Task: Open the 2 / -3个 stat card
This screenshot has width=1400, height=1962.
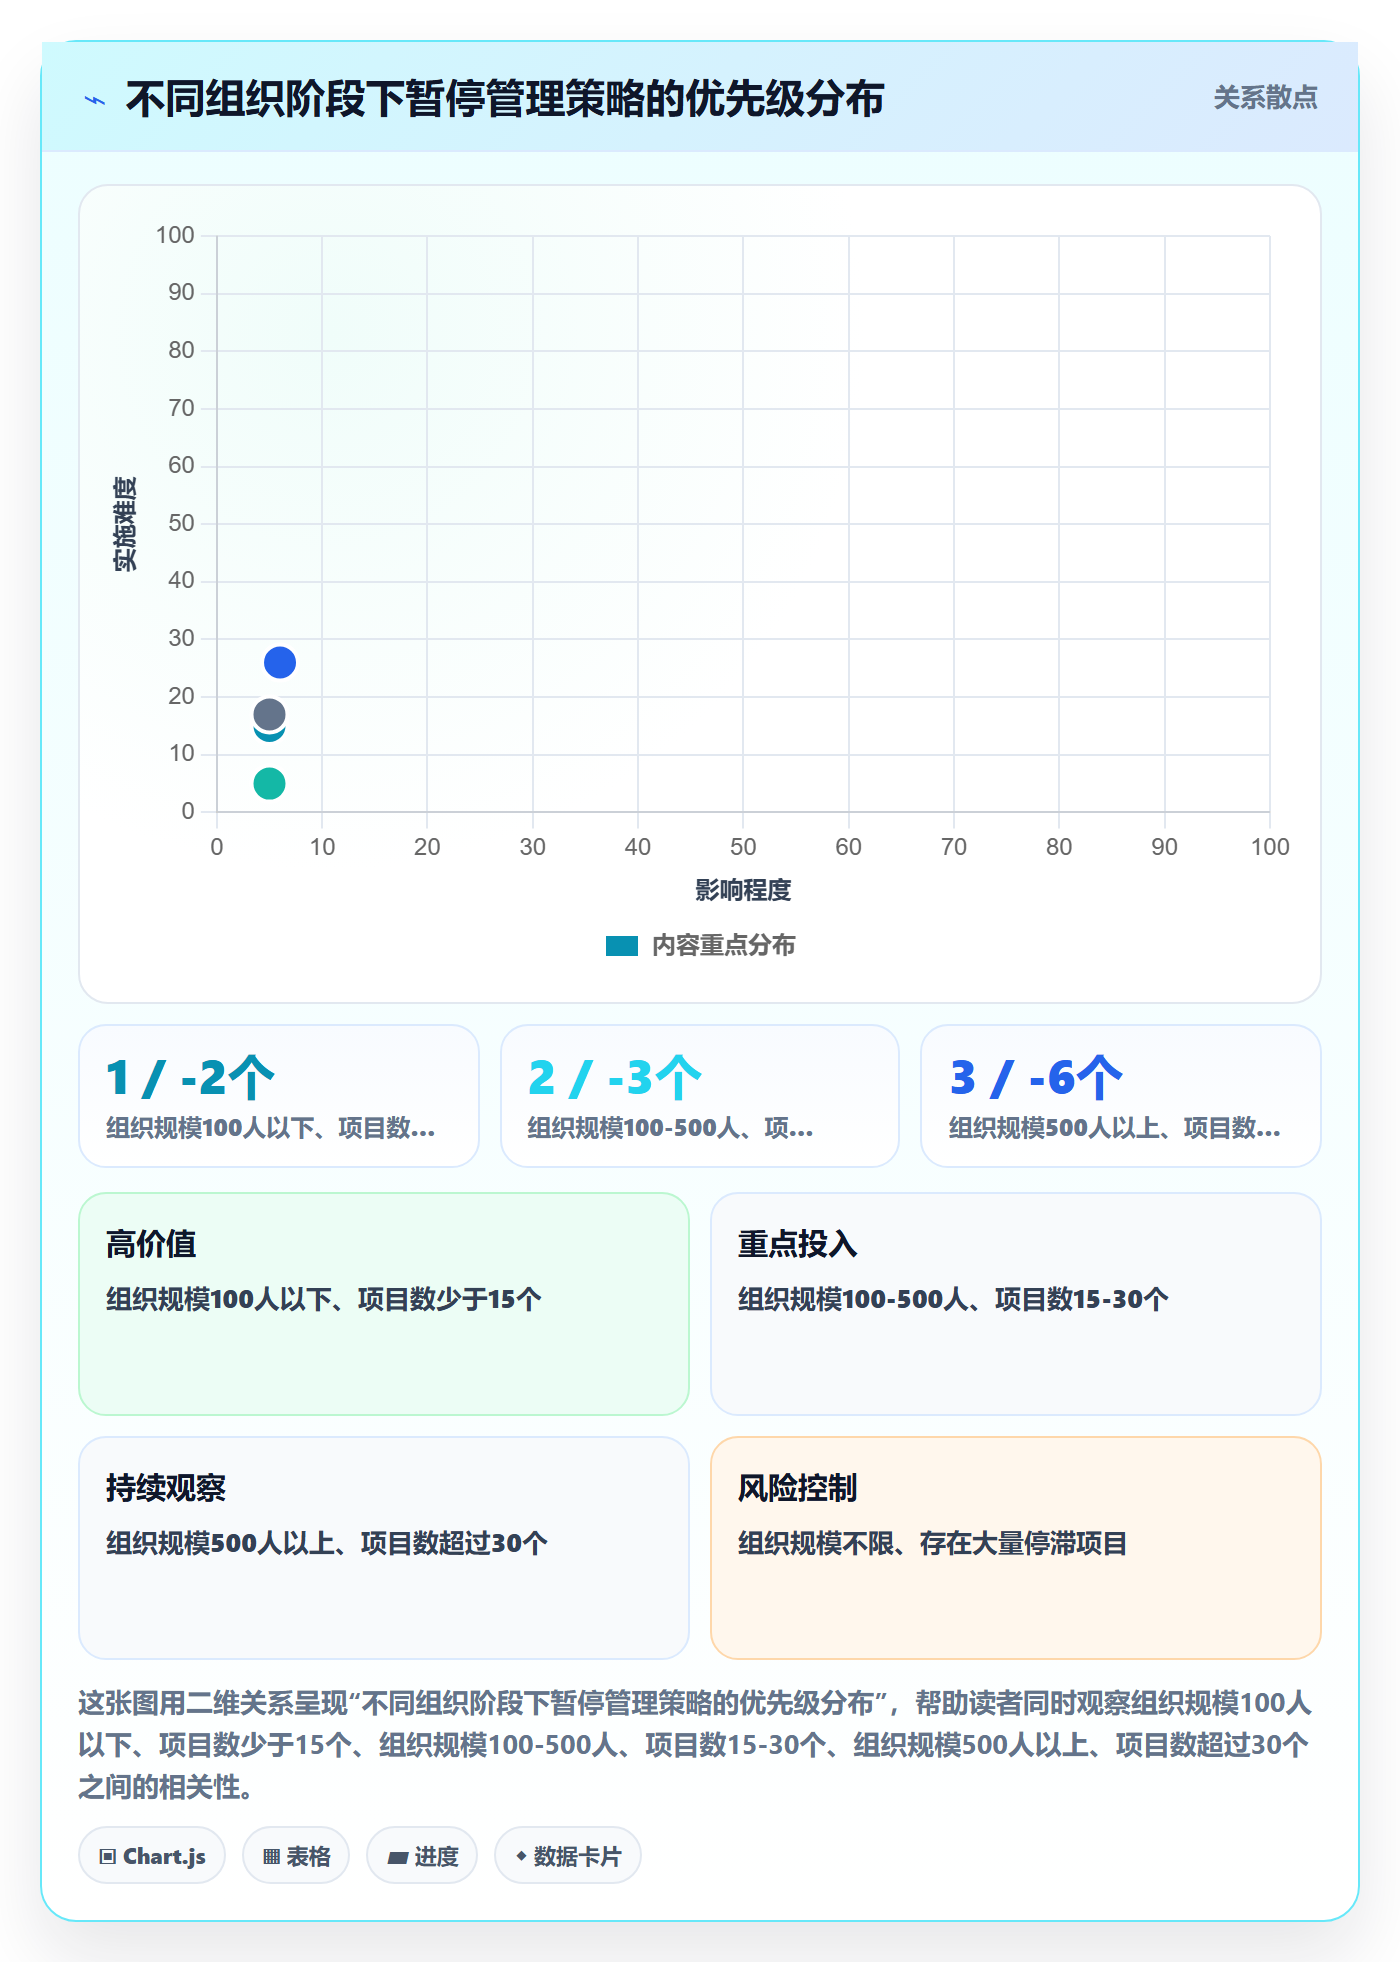Action: click(x=700, y=1096)
